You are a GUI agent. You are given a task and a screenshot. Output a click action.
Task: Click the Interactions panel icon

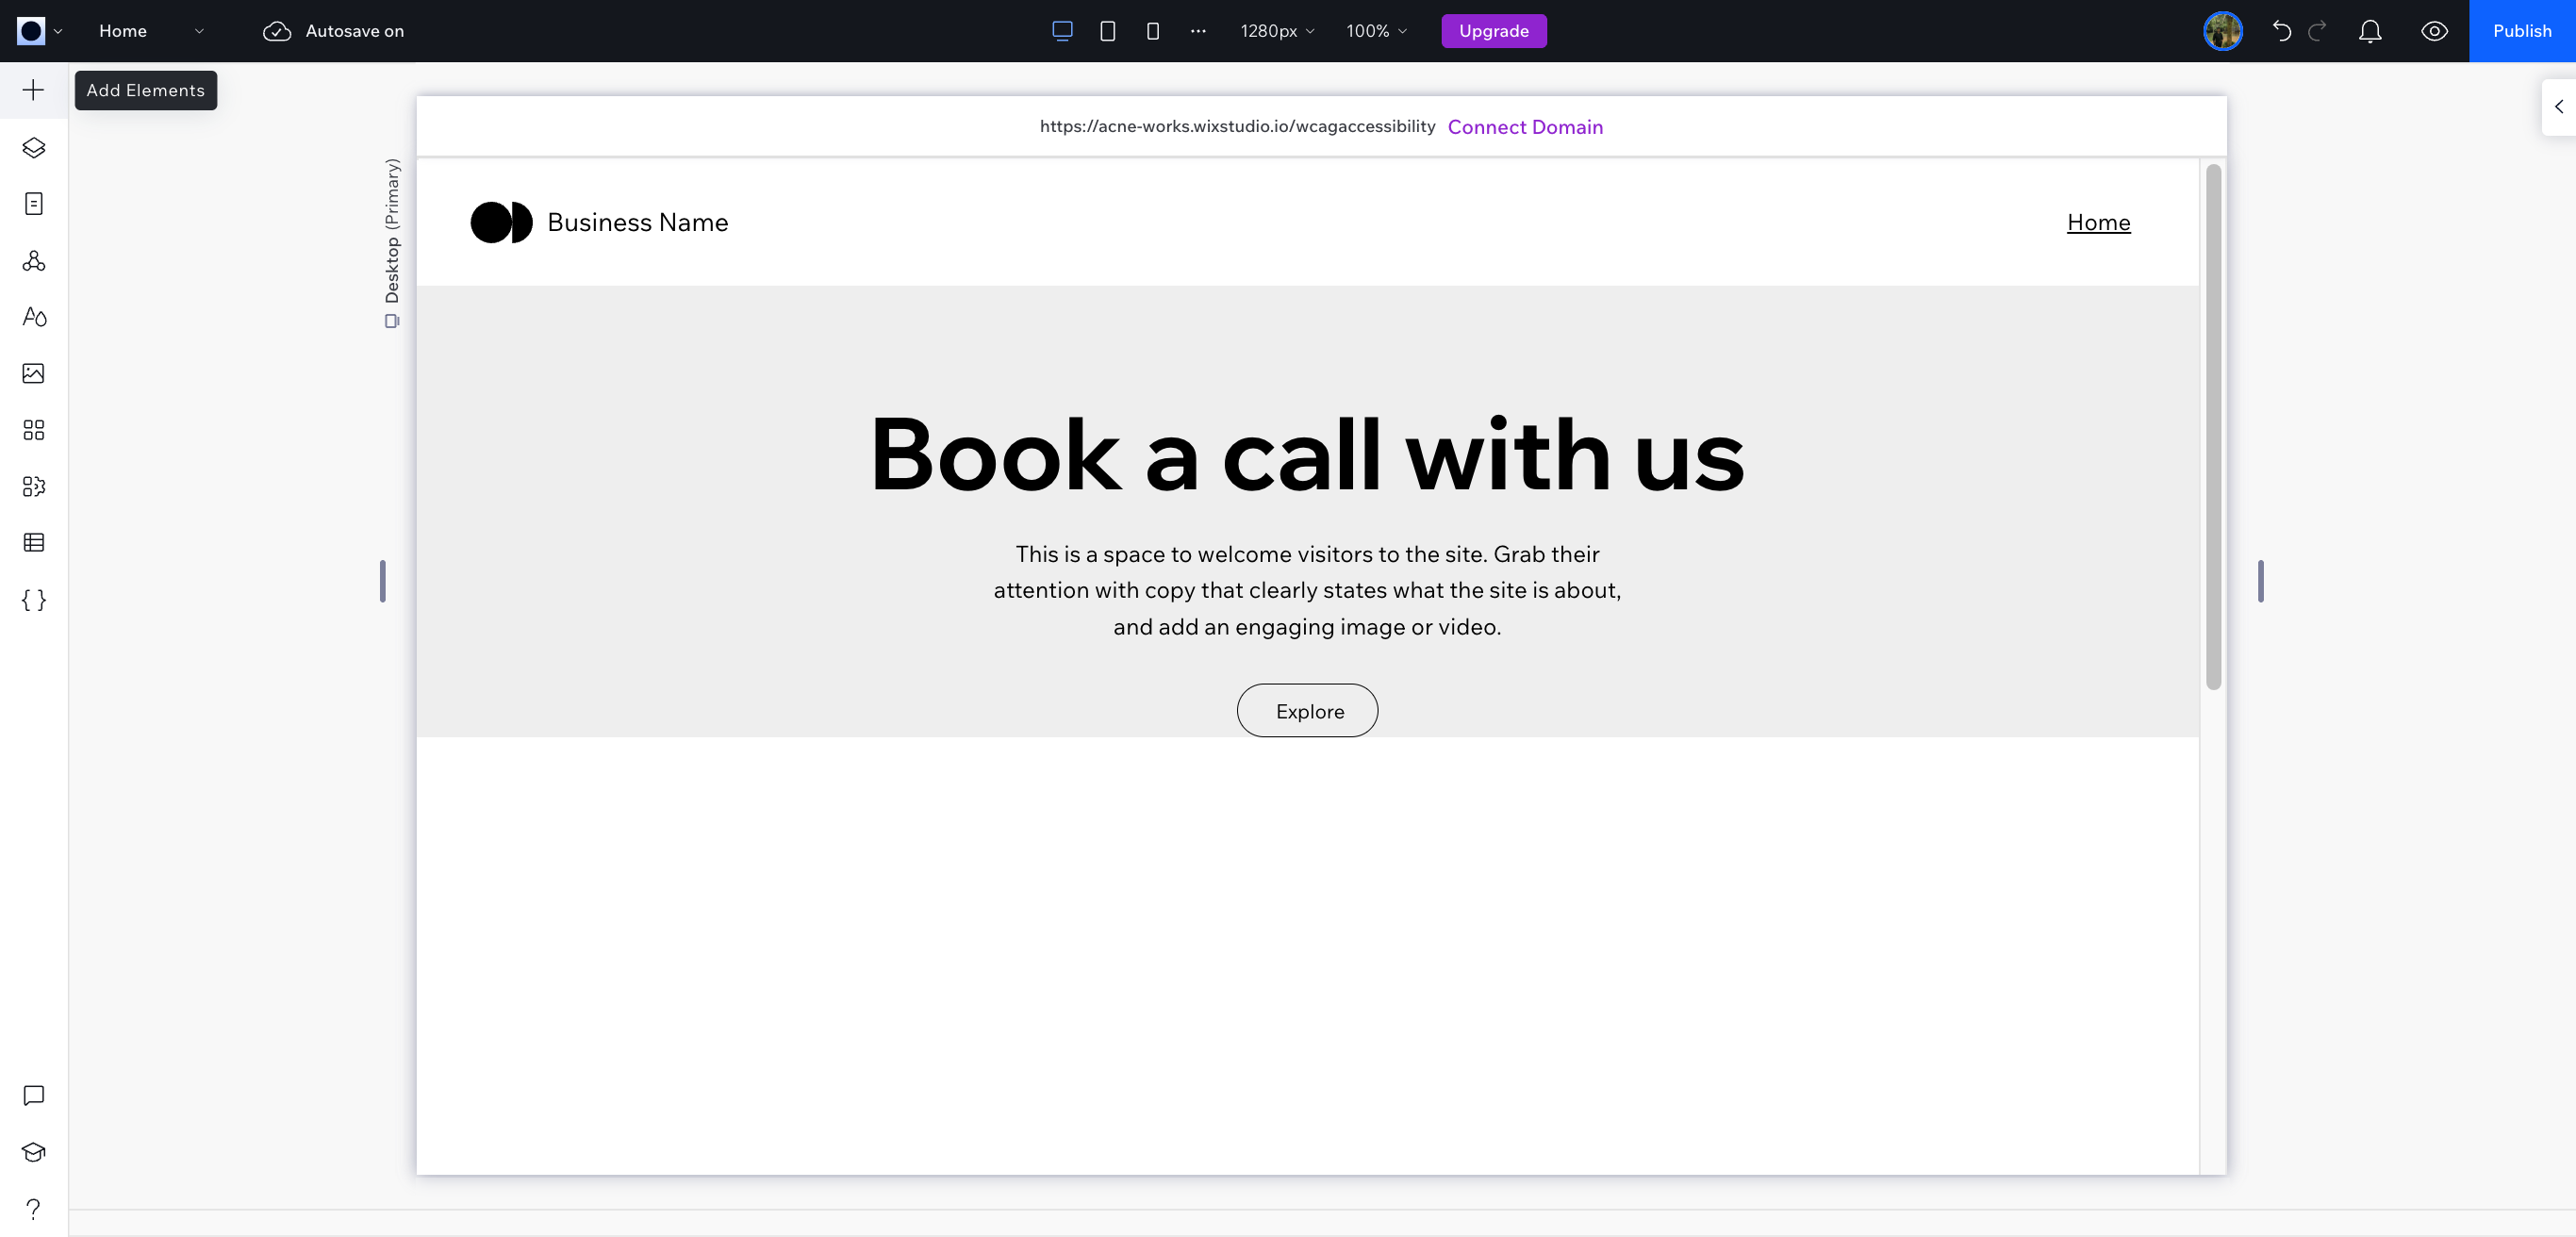(x=33, y=487)
